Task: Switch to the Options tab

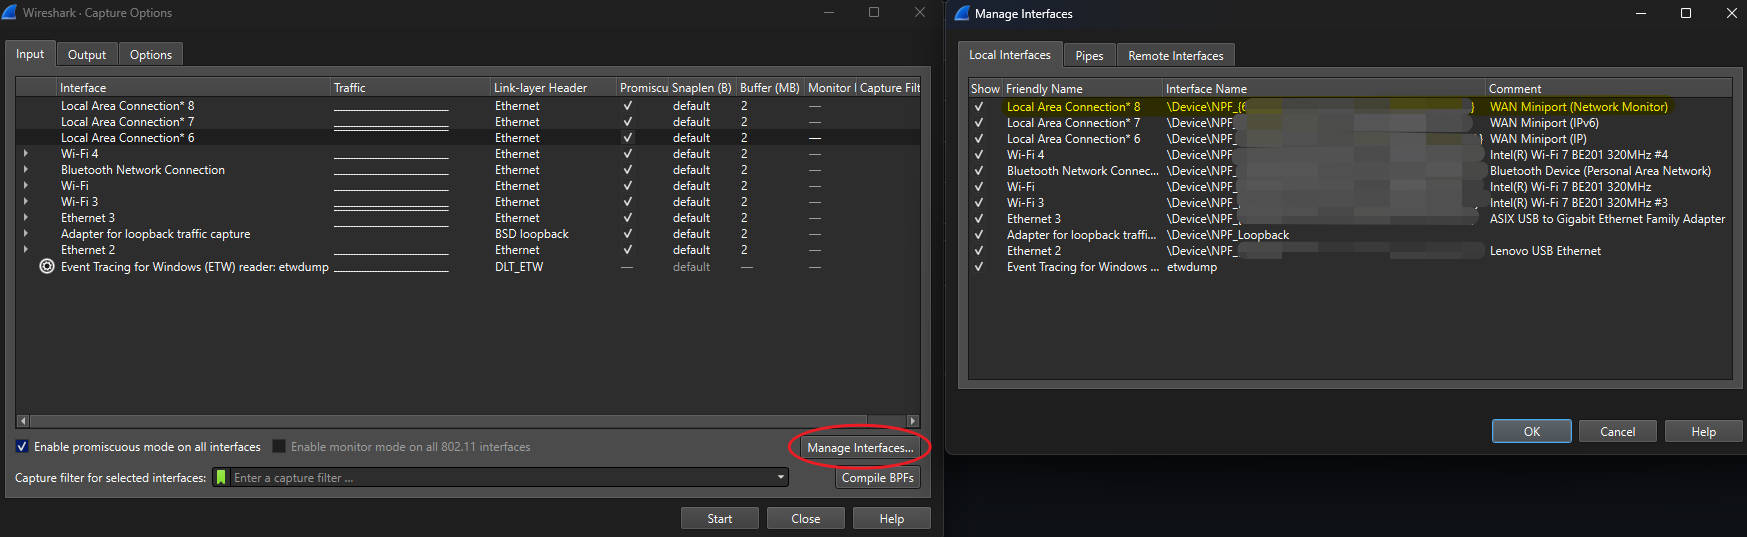Action: coord(151,55)
